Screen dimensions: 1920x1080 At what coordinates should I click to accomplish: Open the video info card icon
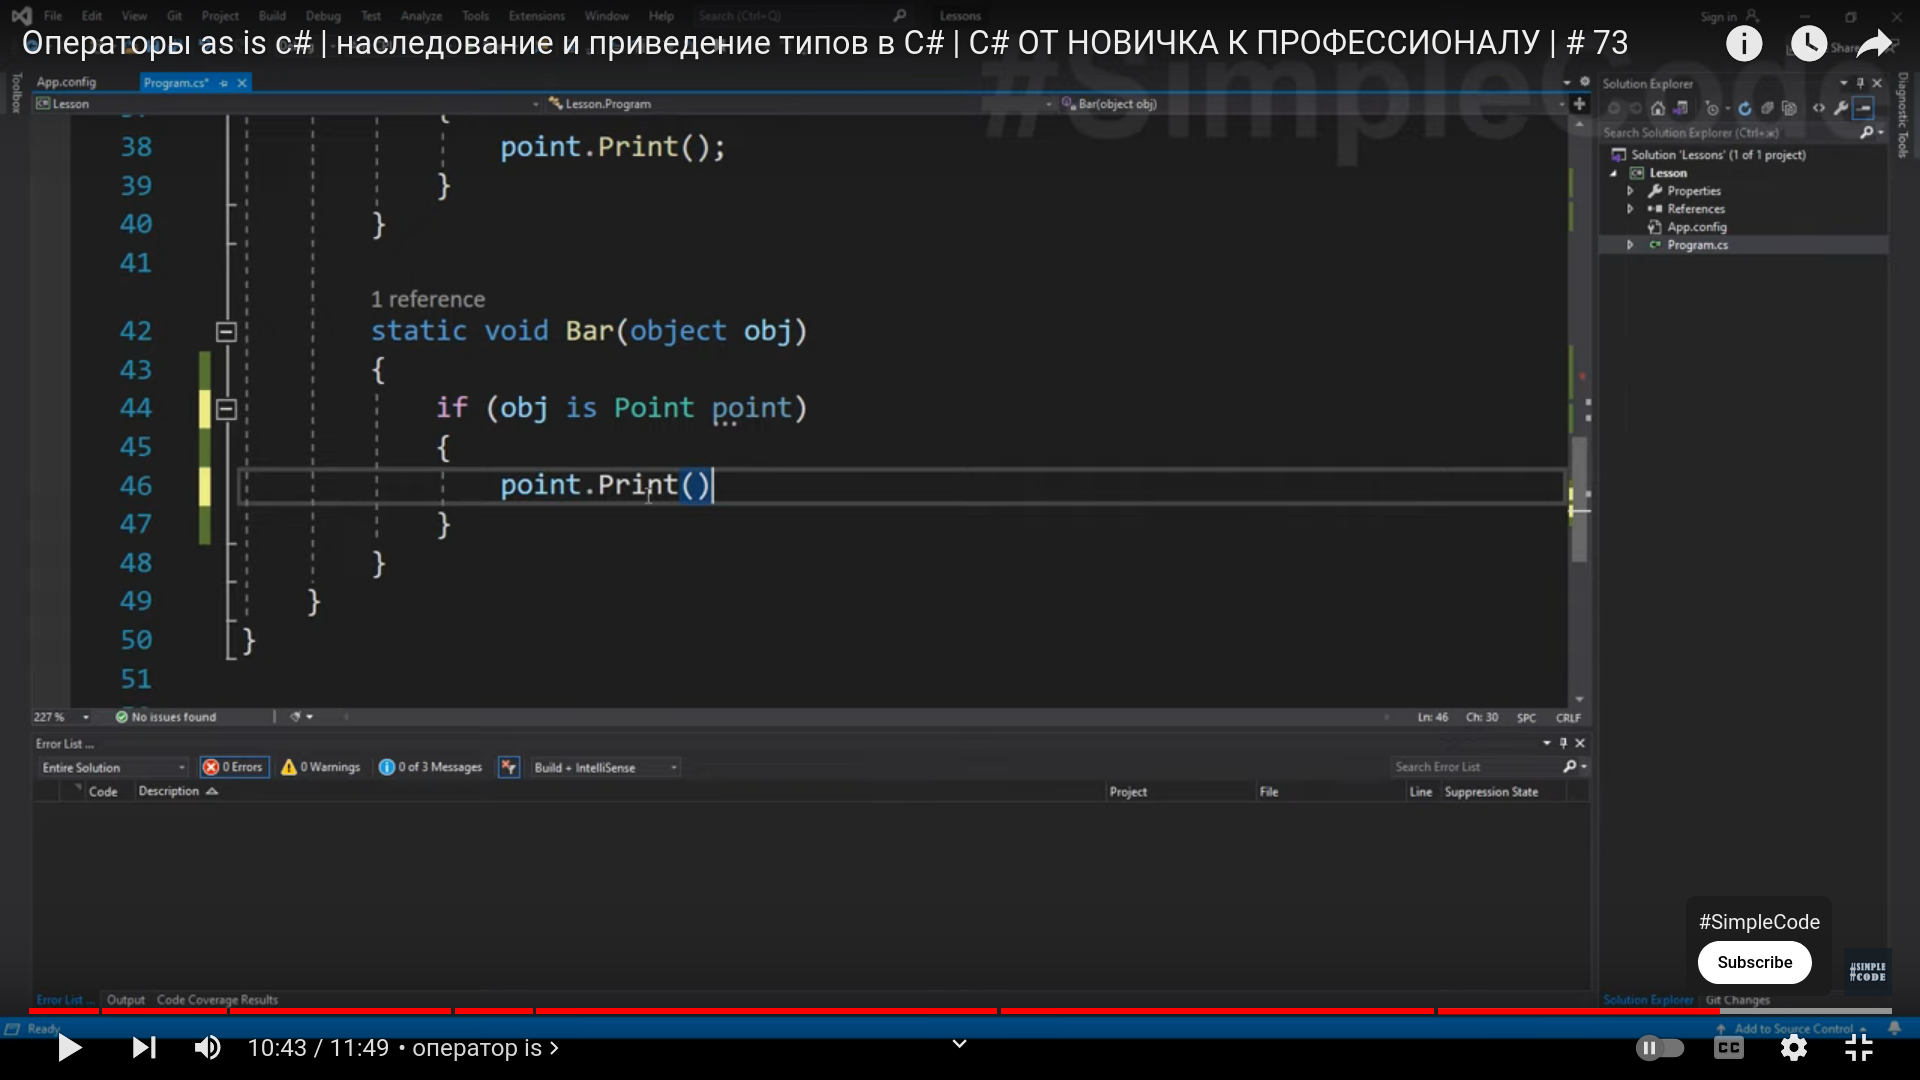1744,43
